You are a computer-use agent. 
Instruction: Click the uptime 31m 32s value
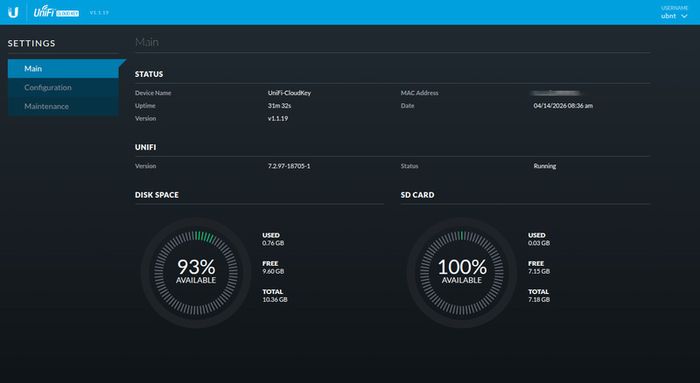coord(279,106)
